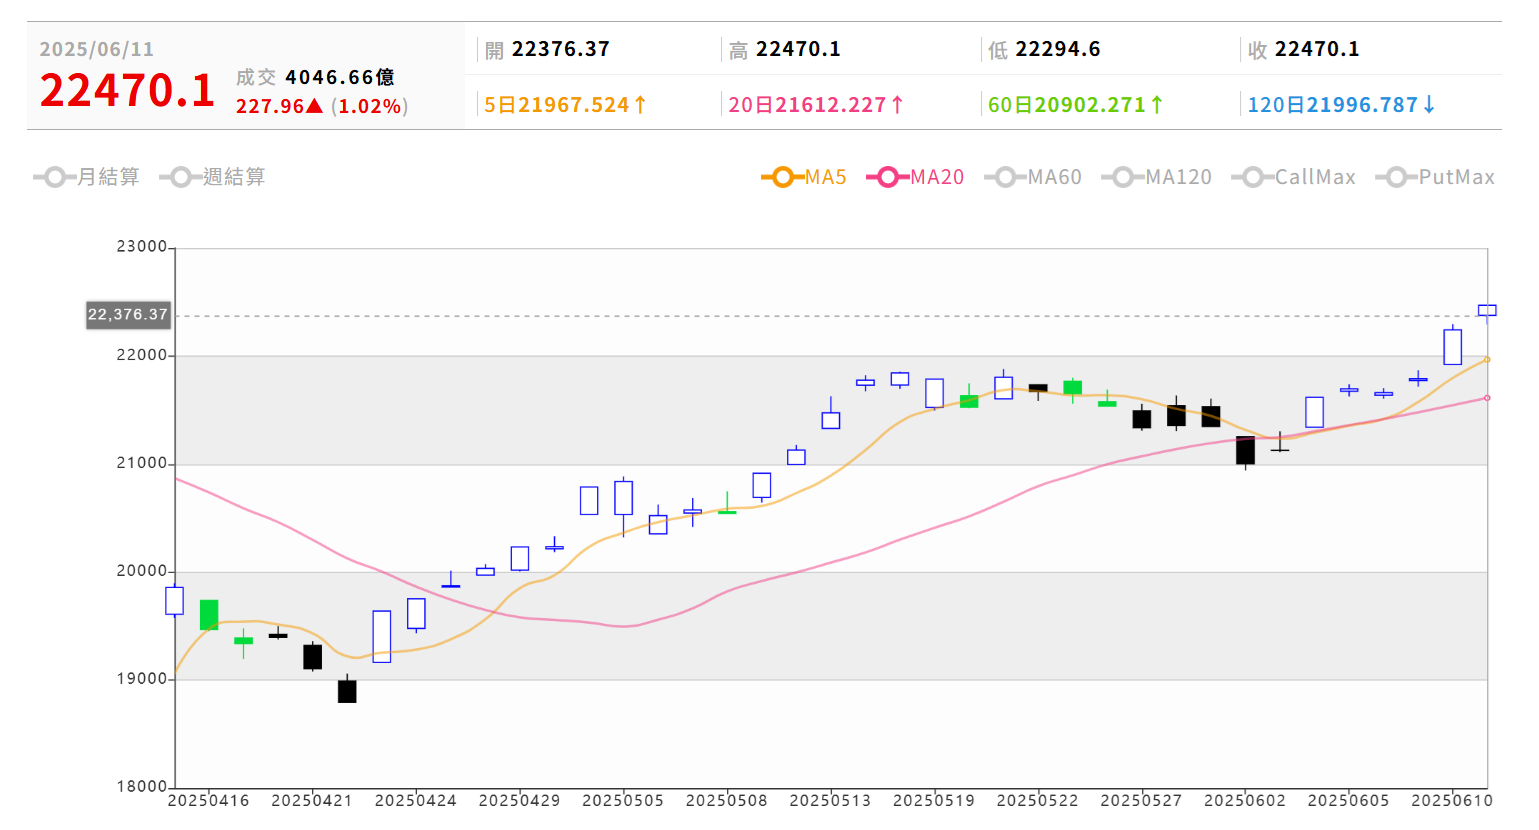
Task: Enable the MA60 legend series
Action: (1033, 177)
